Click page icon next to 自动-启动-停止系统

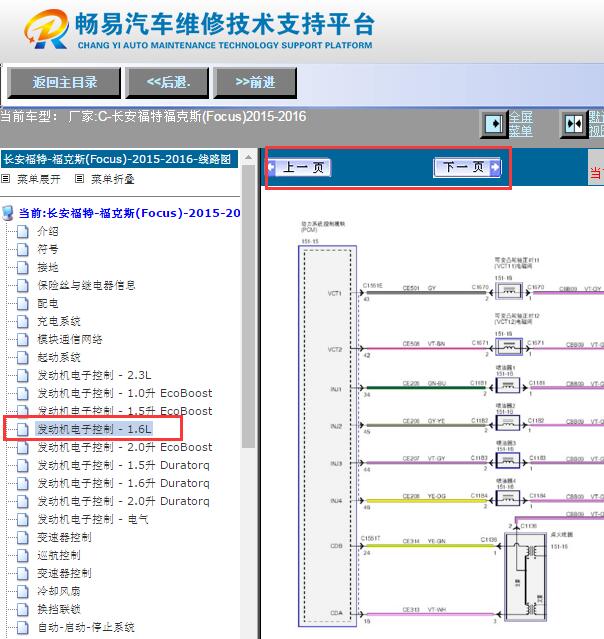point(23,627)
